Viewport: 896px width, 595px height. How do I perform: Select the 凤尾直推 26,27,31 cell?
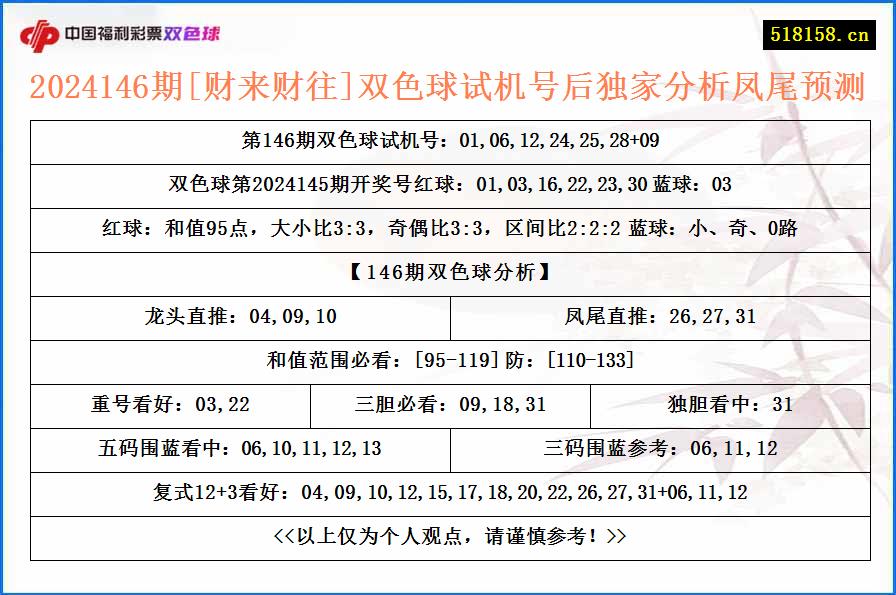[x=660, y=318]
